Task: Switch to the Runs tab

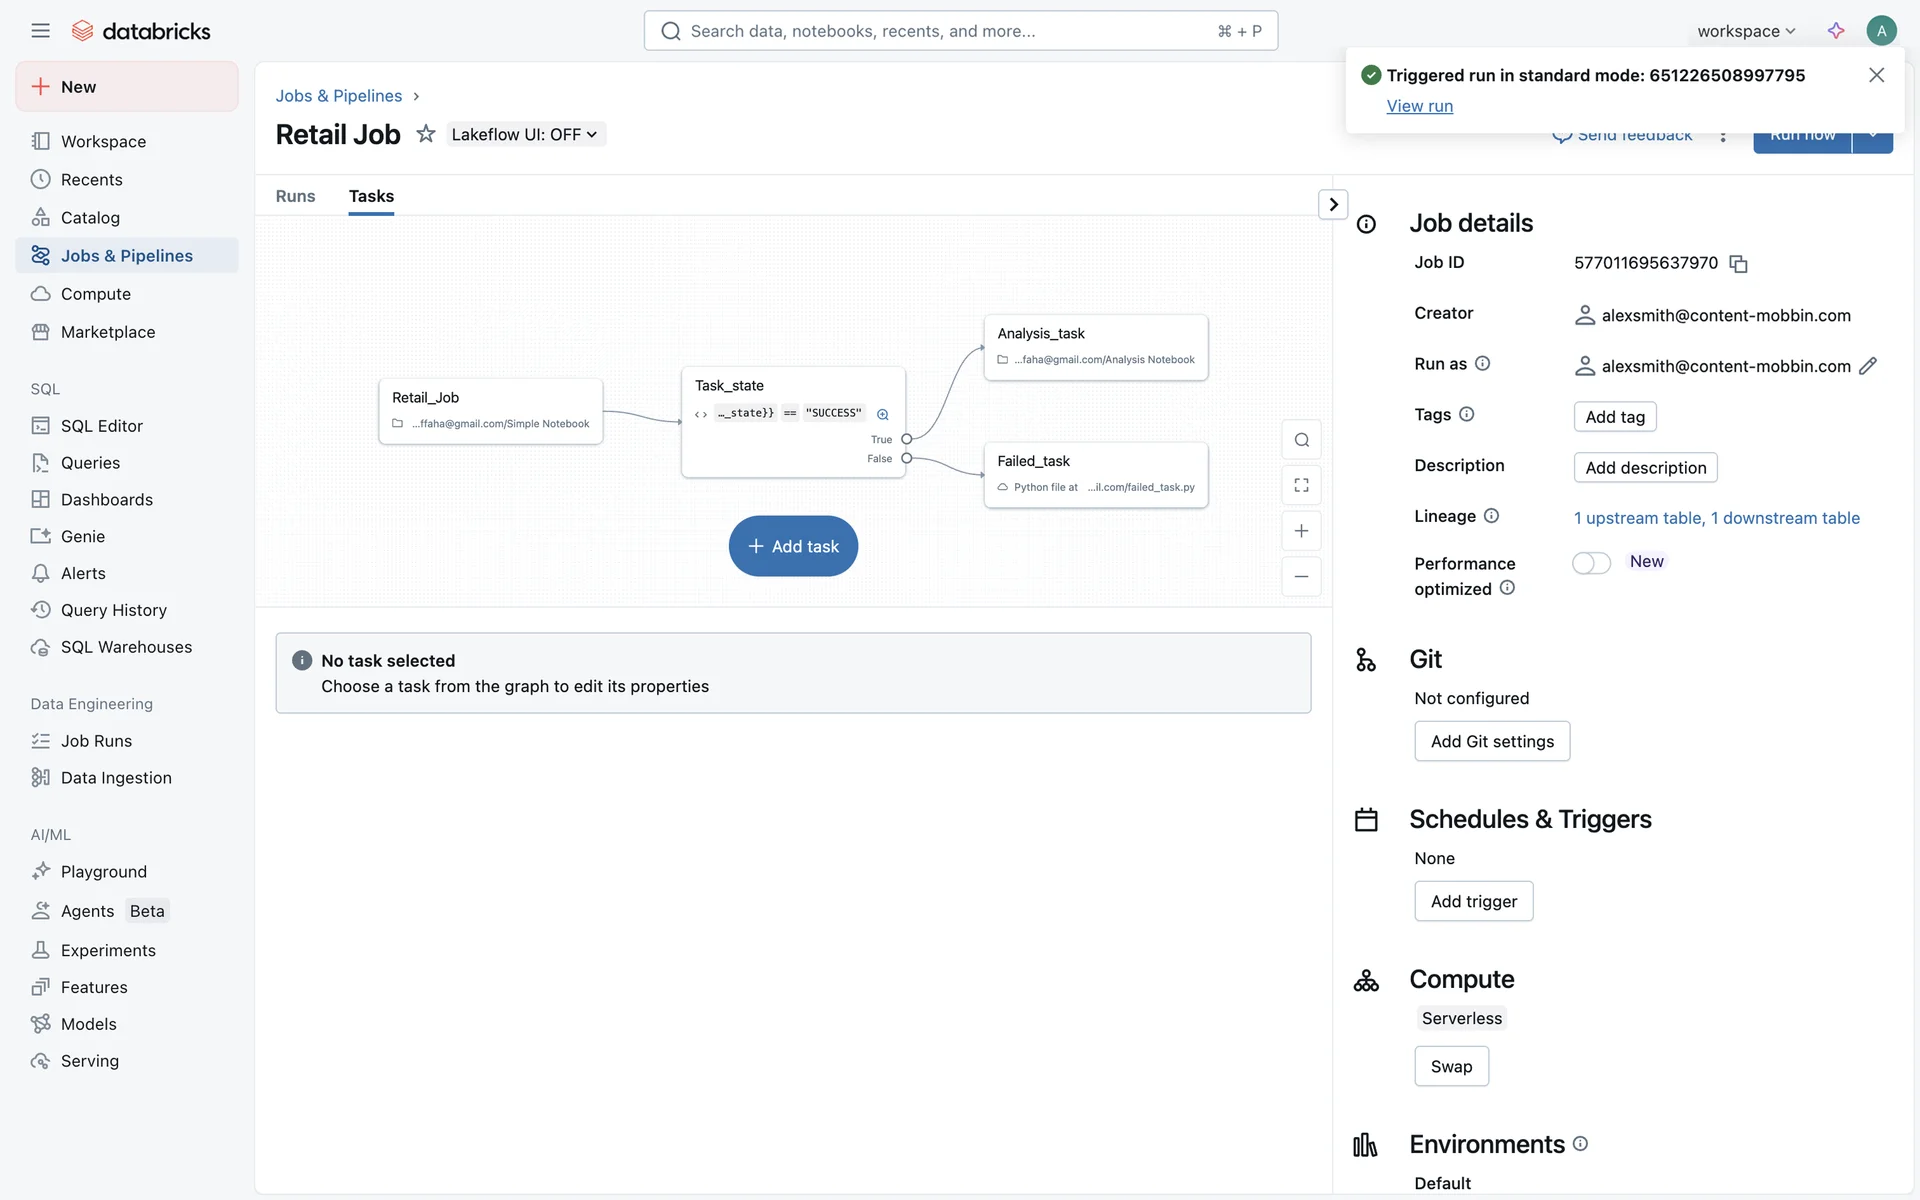Action: click(295, 196)
